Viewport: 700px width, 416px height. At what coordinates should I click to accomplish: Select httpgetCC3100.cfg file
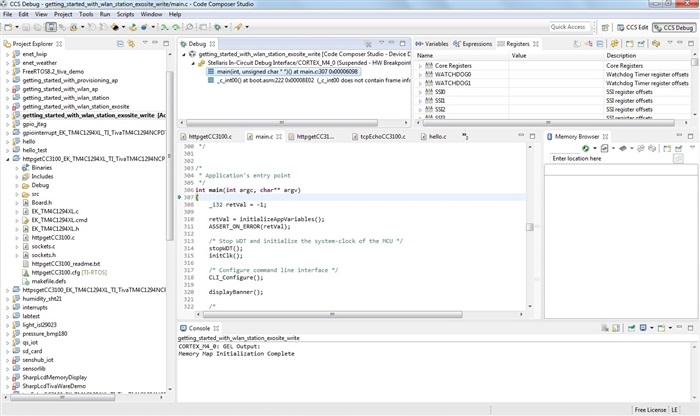point(65,272)
